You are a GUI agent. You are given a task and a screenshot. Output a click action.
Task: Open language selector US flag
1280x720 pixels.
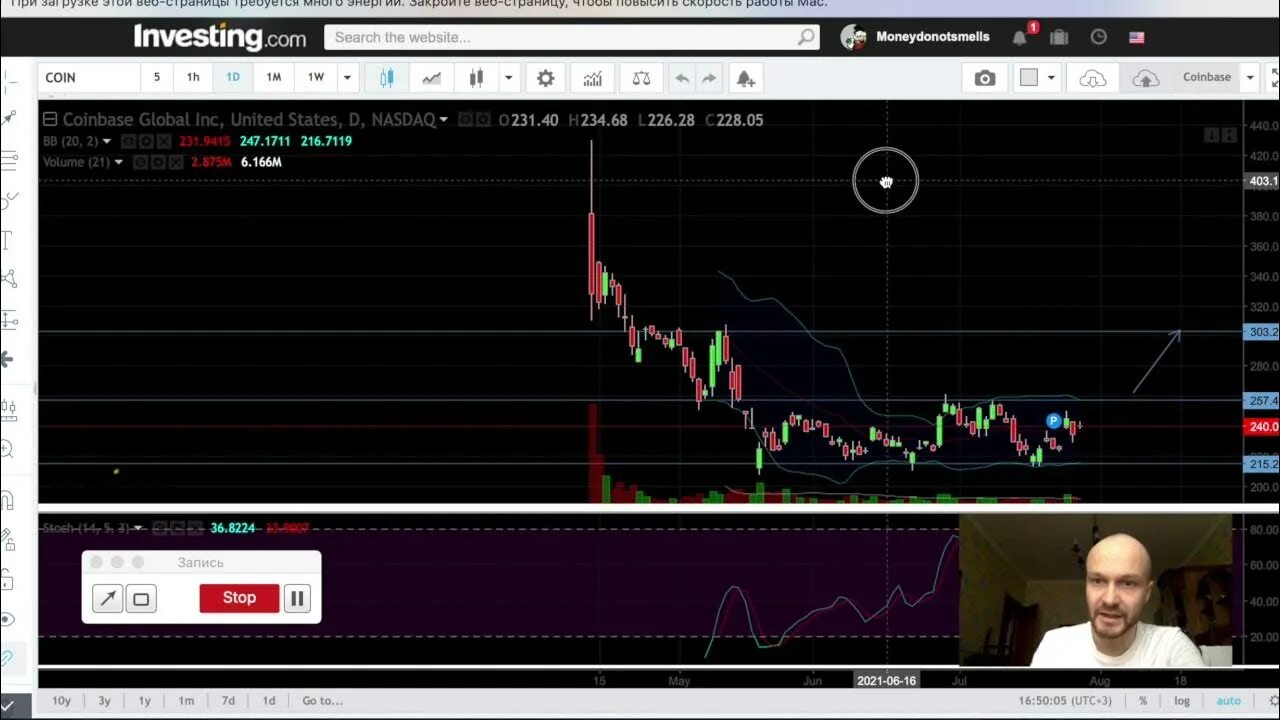pyautogui.click(x=1137, y=37)
